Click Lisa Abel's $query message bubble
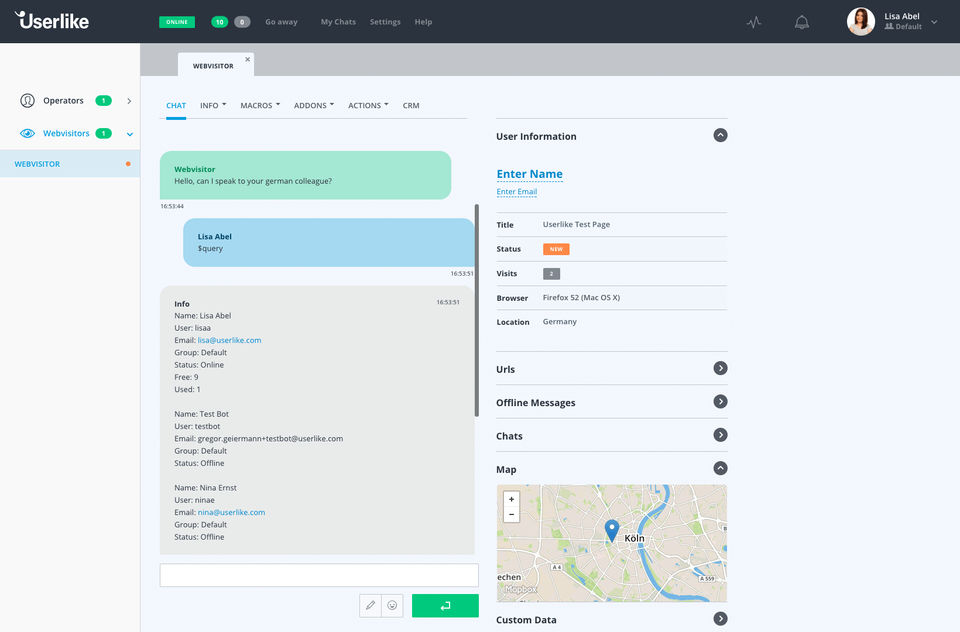 coord(329,243)
